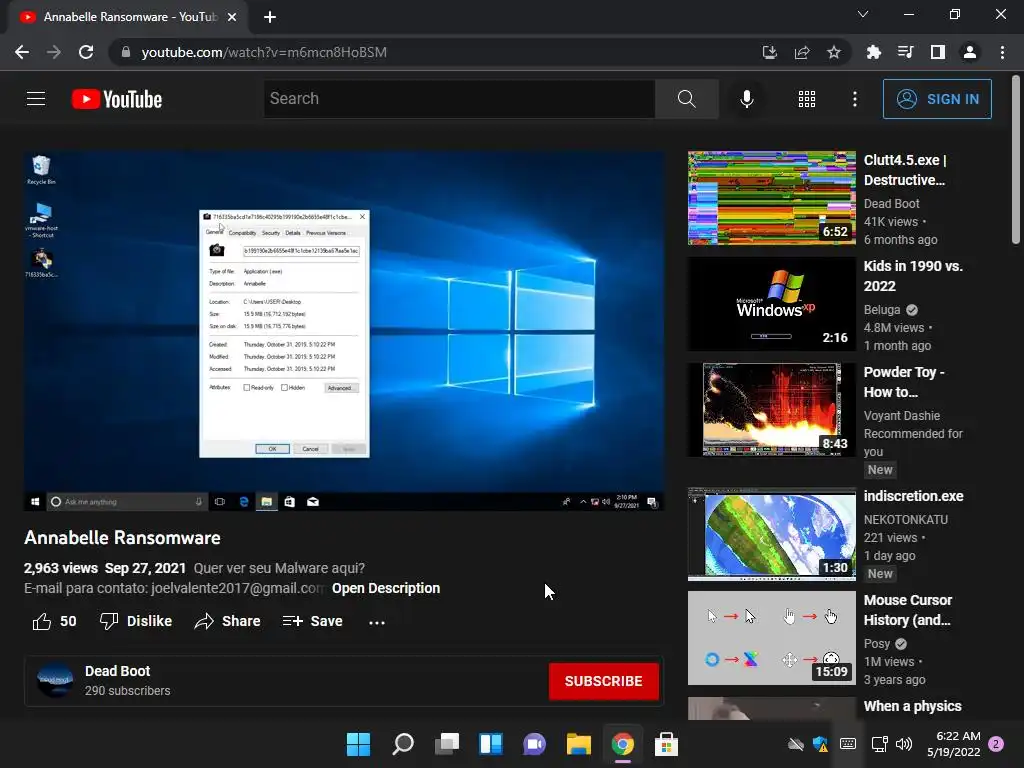Viewport: 1024px width, 768px height.
Task: Open Task View on taskbar
Action: coord(447,744)
